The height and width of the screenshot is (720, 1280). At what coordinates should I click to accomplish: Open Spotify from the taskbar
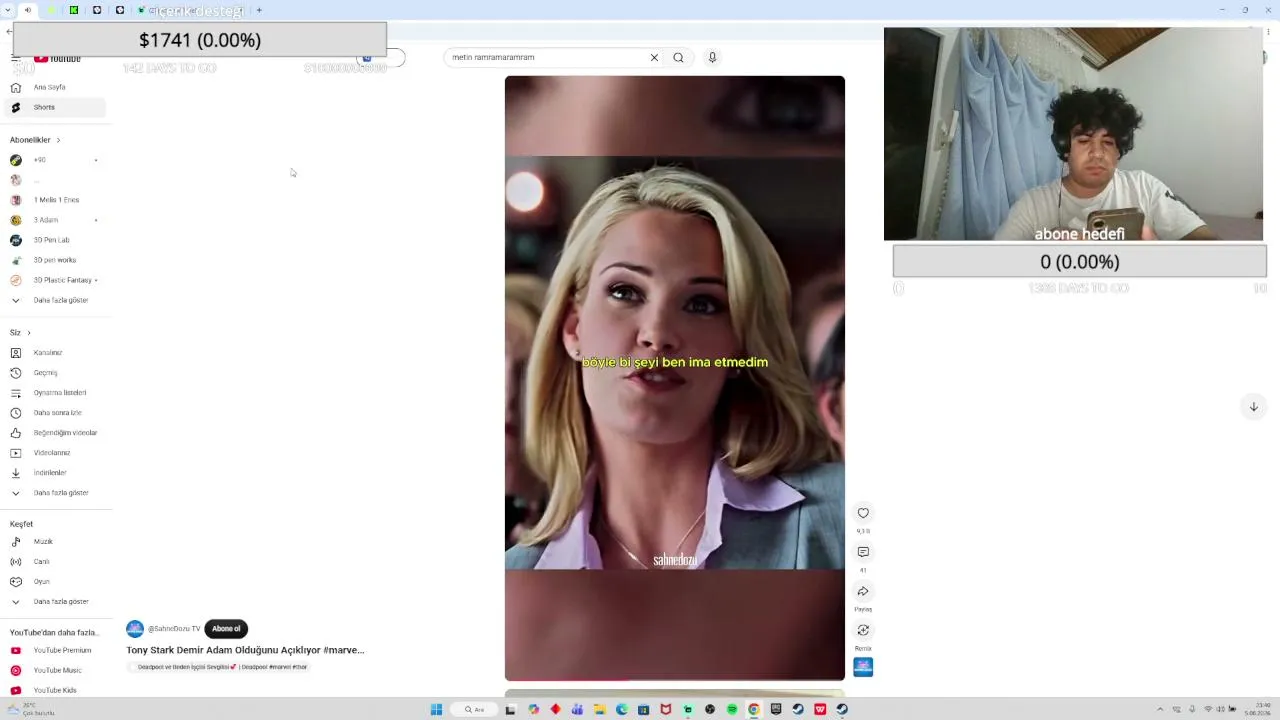(732, 710)
